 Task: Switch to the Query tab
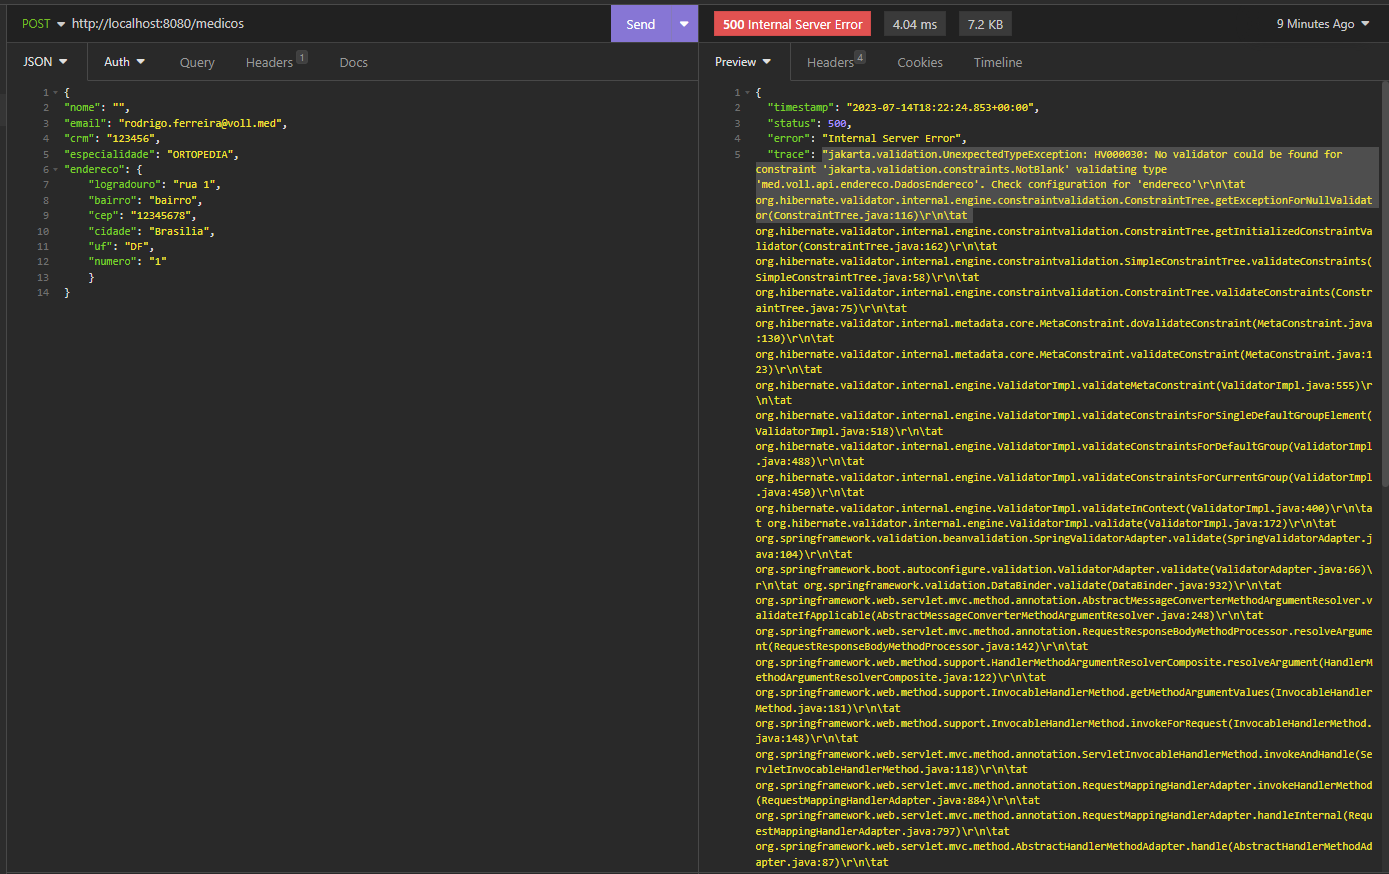tap(197, 62)
